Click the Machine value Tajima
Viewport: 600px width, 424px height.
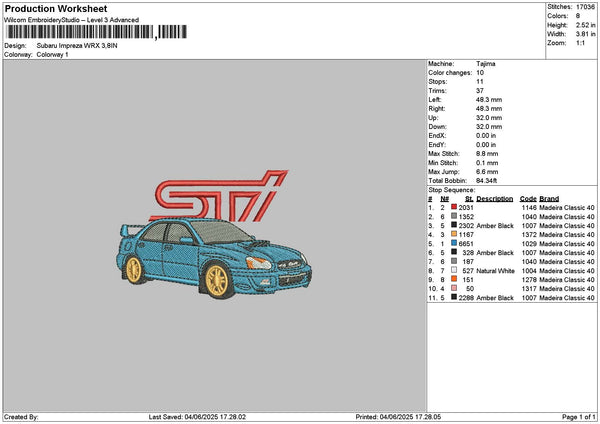pos(486,64)
